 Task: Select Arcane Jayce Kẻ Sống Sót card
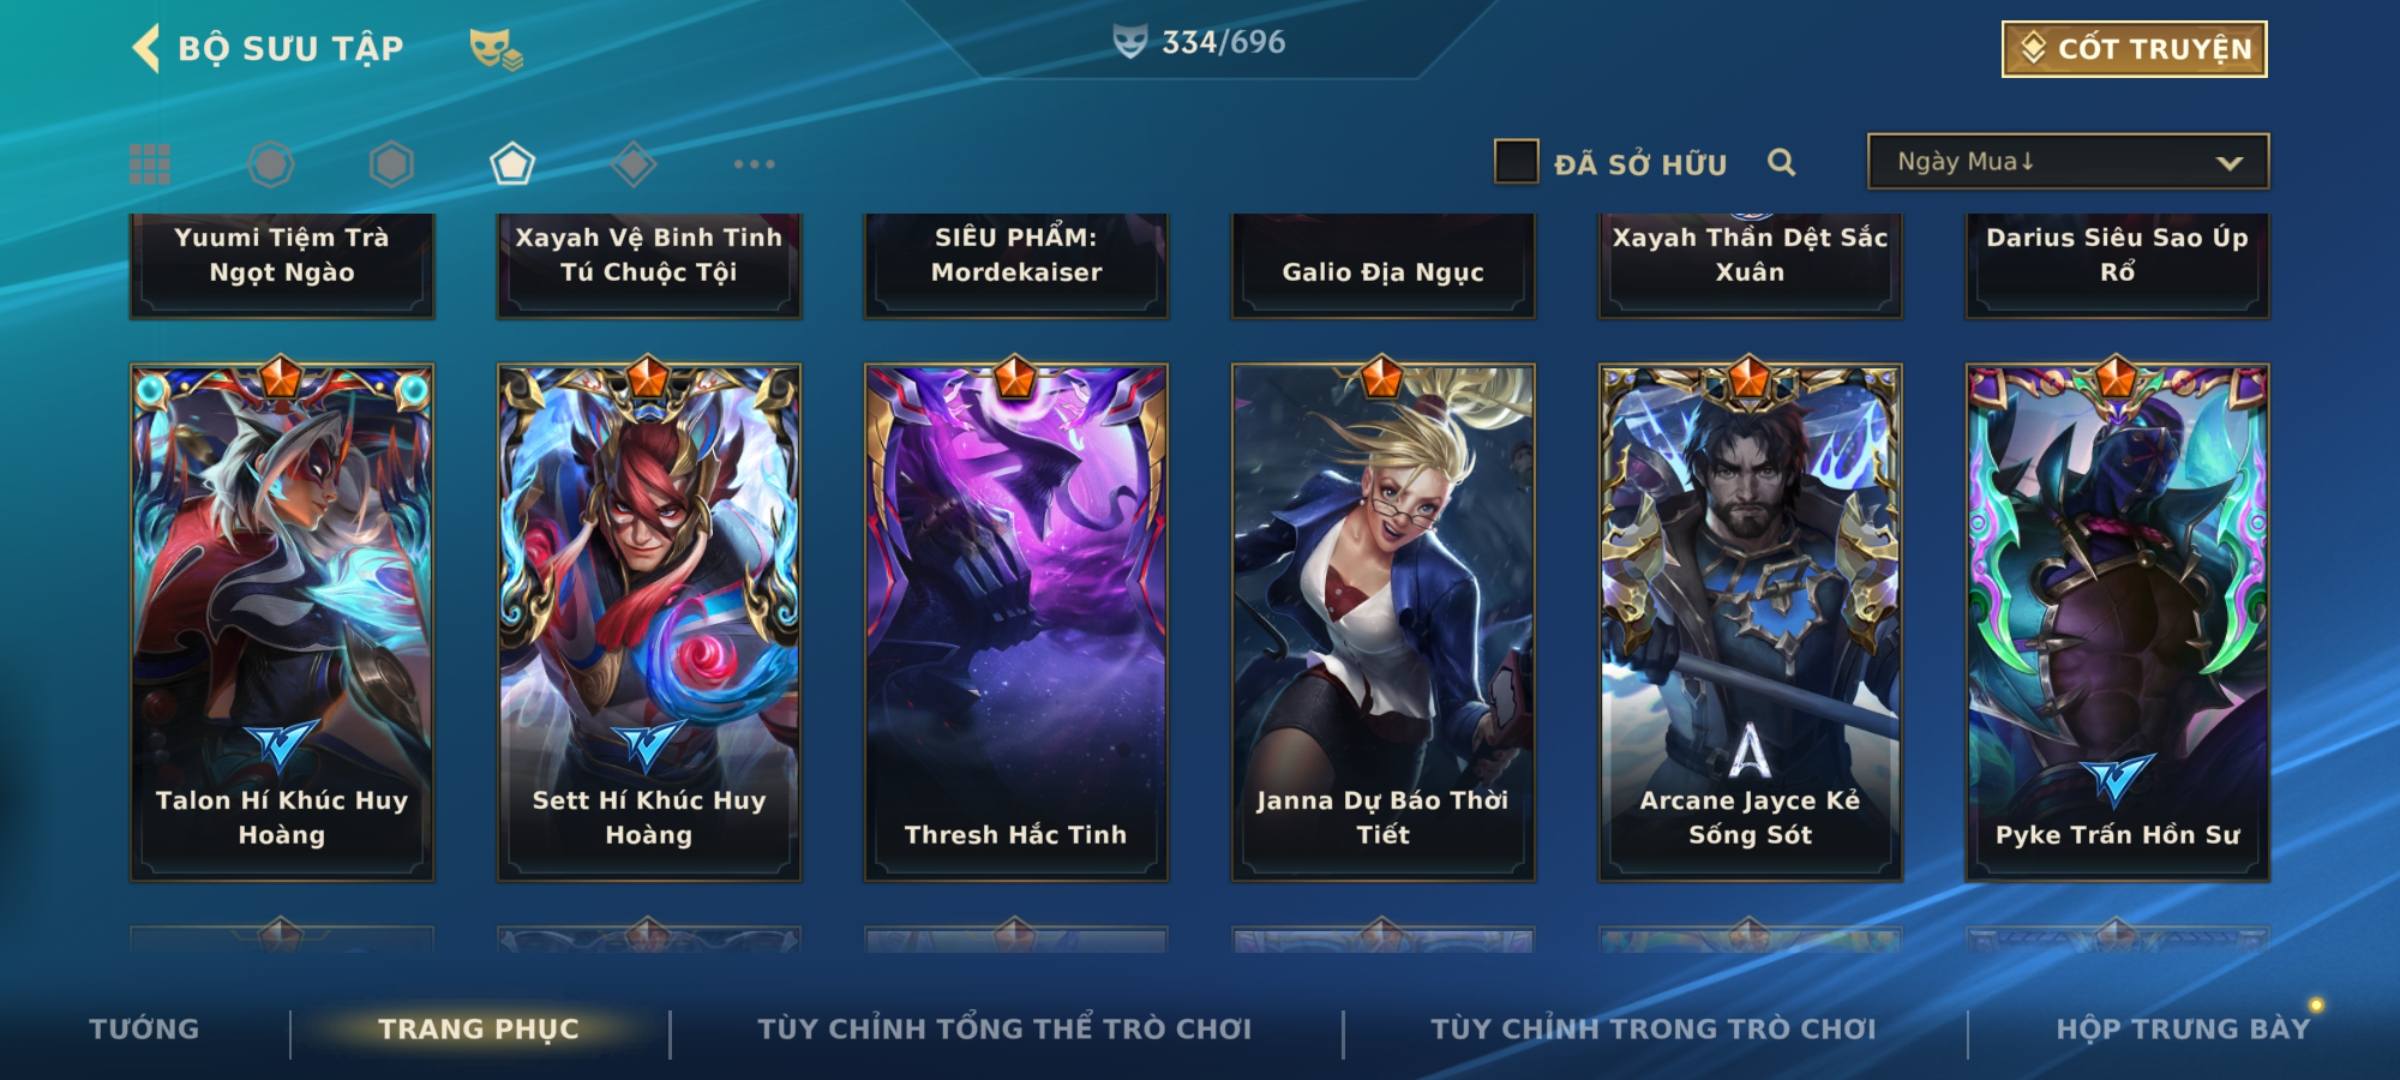click(1750, 620)
